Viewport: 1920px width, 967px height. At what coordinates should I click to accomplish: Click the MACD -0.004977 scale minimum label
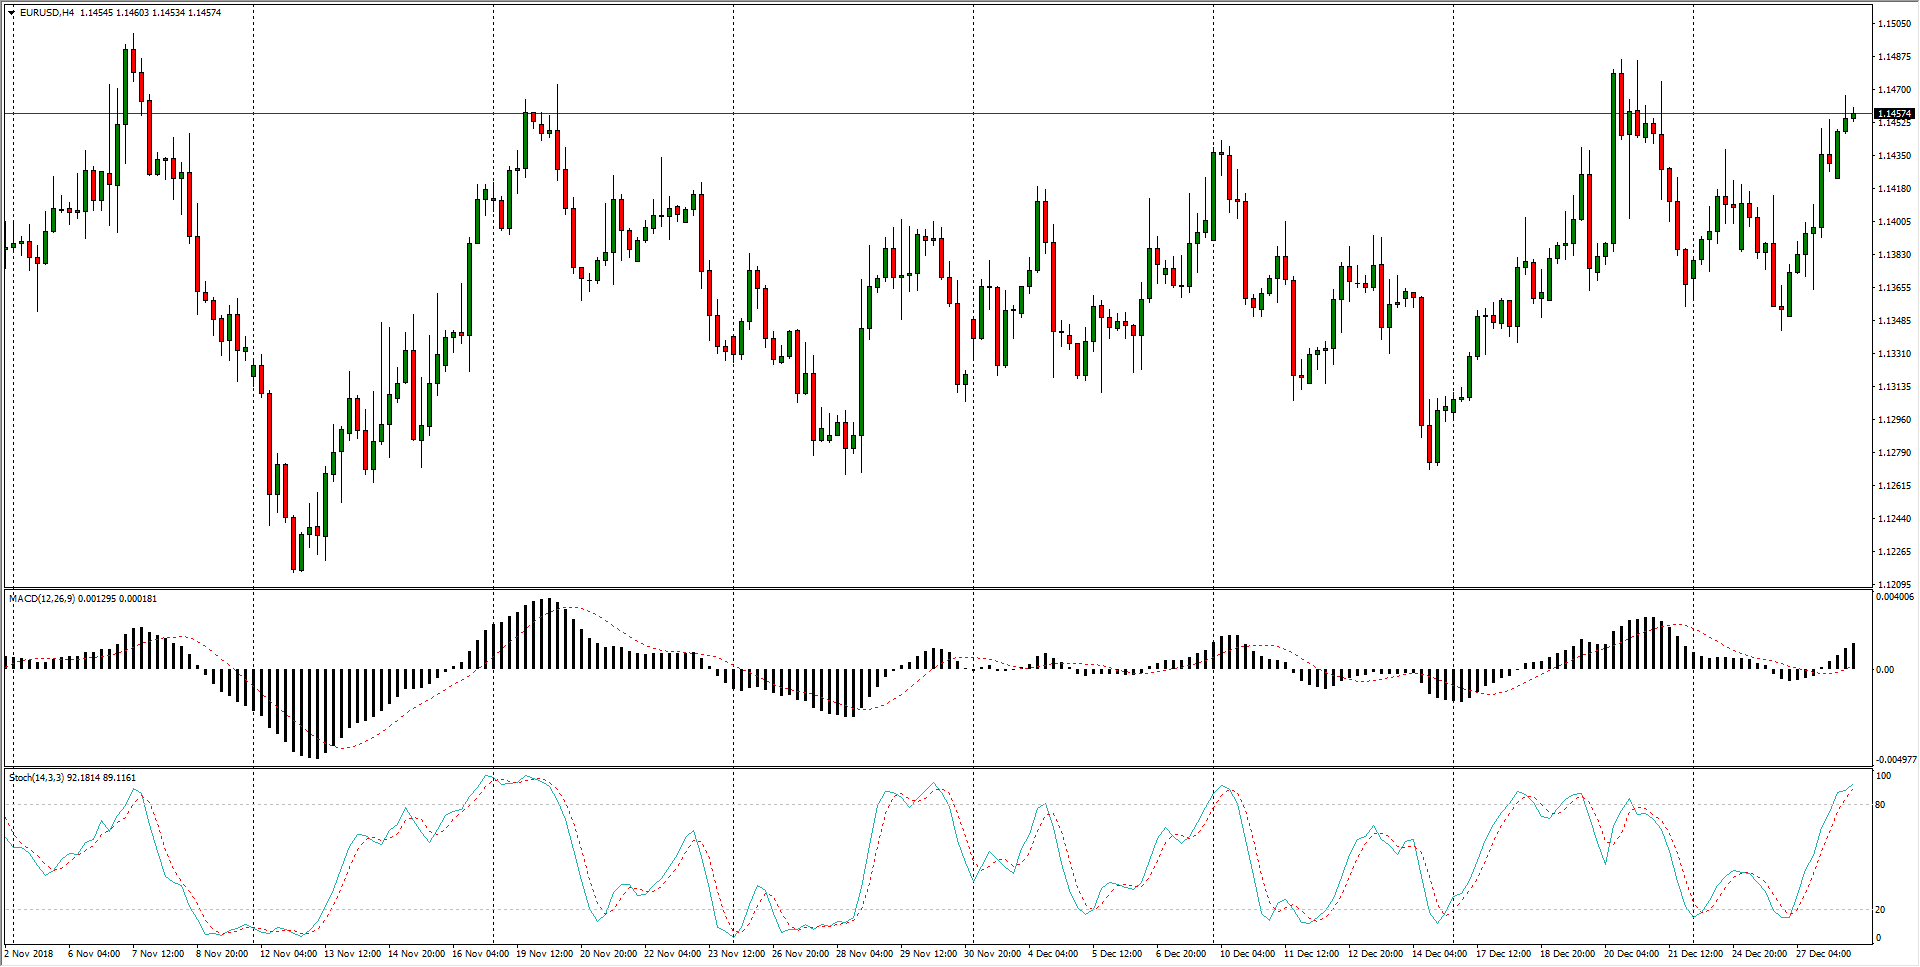pos(1895,760)
